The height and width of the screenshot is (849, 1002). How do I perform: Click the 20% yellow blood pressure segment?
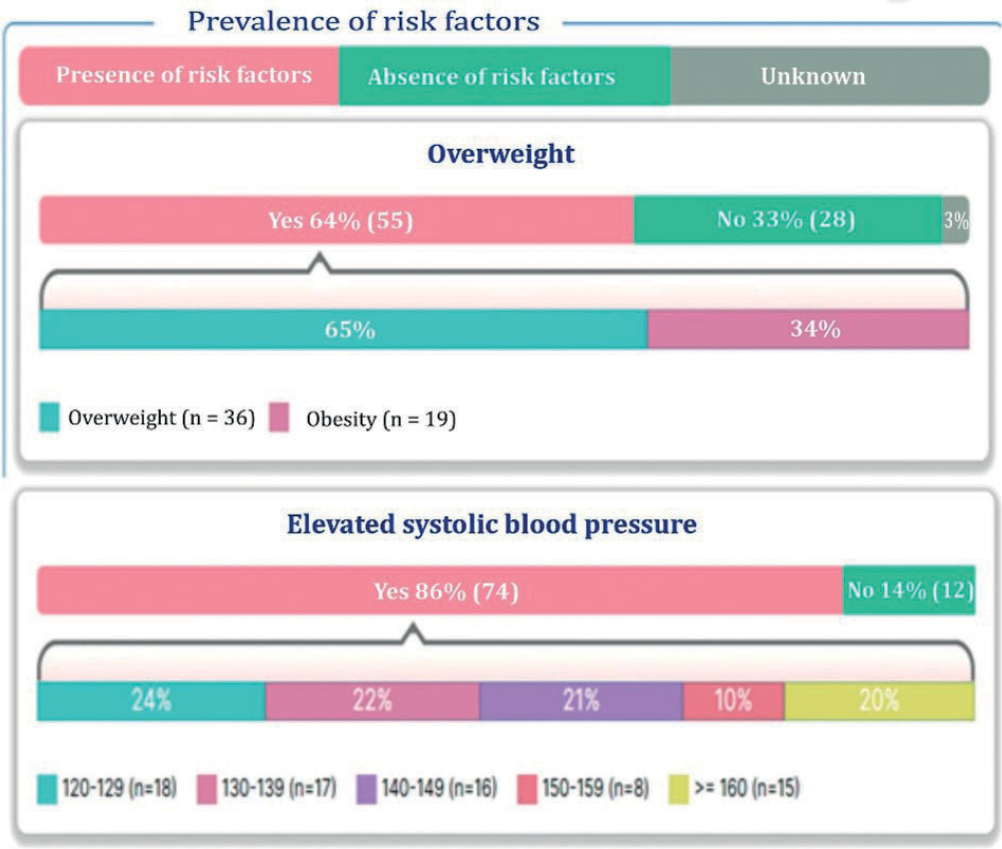(879, 701)
